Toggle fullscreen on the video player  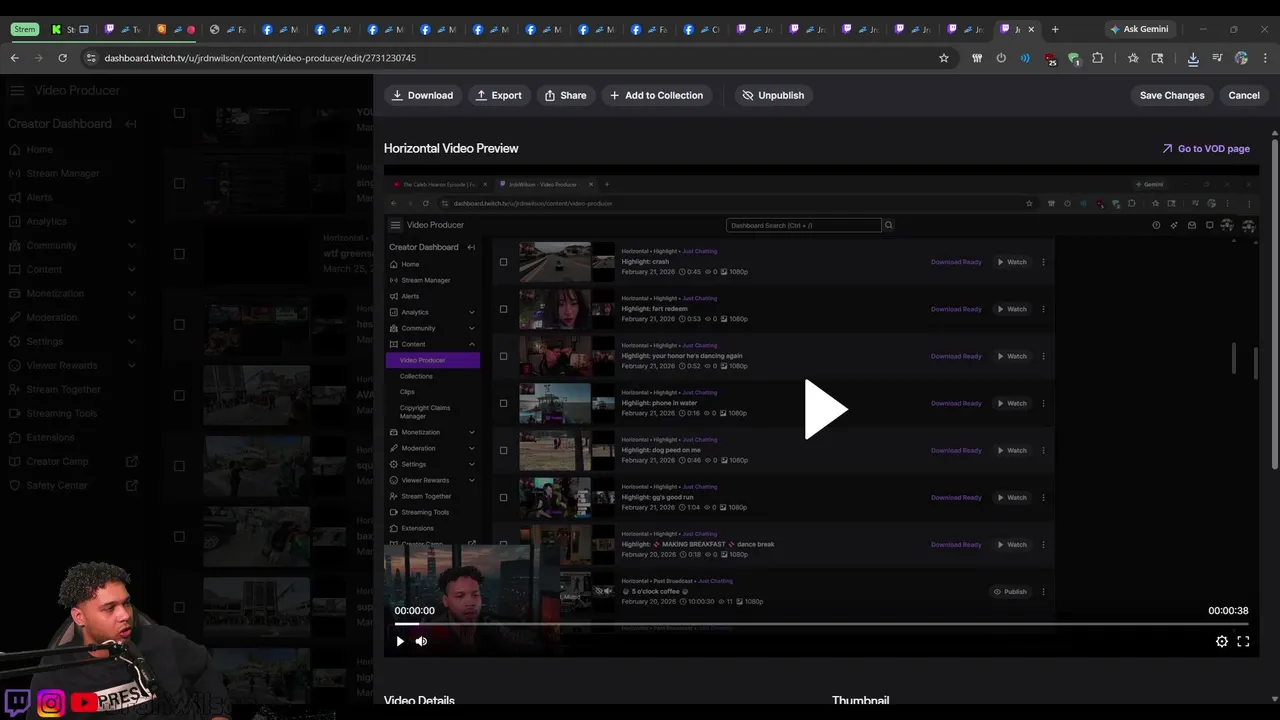pyautogui.click(x=1243, y=641)
